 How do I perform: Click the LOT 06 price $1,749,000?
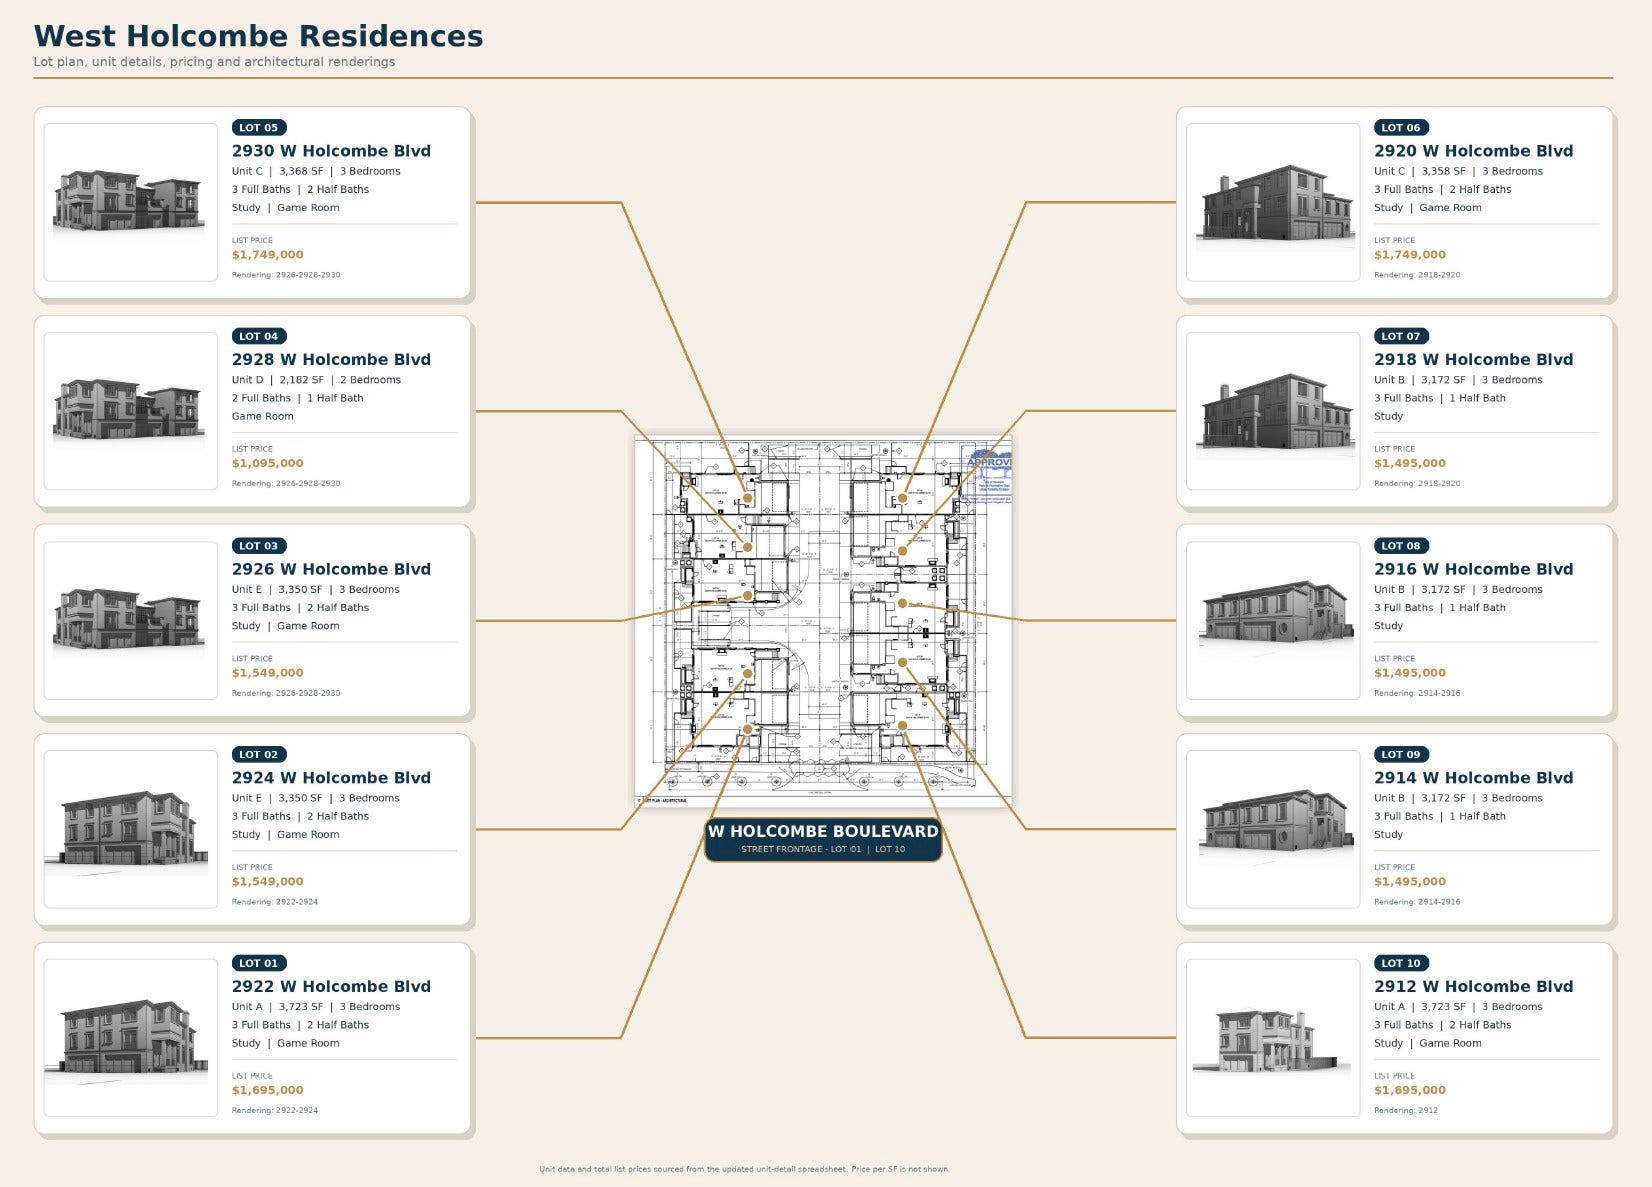(x=1410, y=255)
